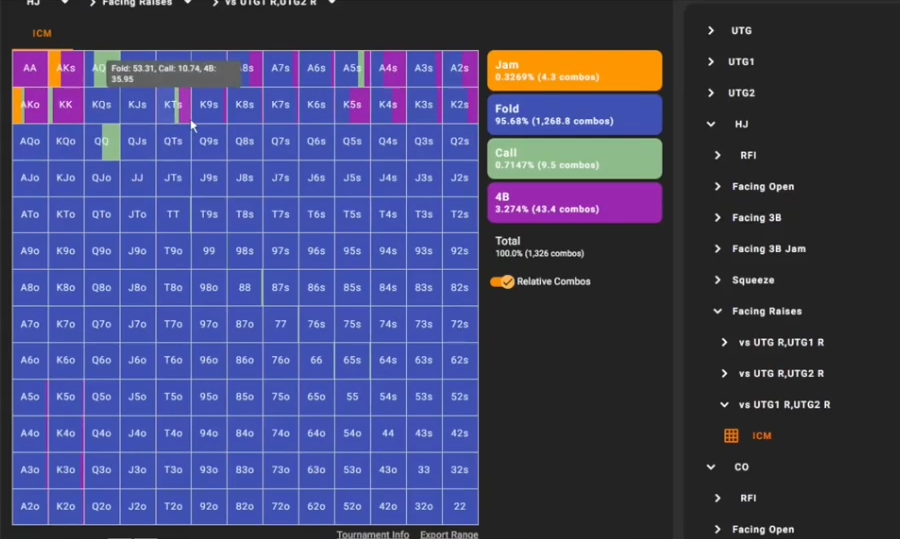Expand vs UTG R,UTG1 R node
The height and width of the screenshot is (539, 900).
tap(724, 342)
